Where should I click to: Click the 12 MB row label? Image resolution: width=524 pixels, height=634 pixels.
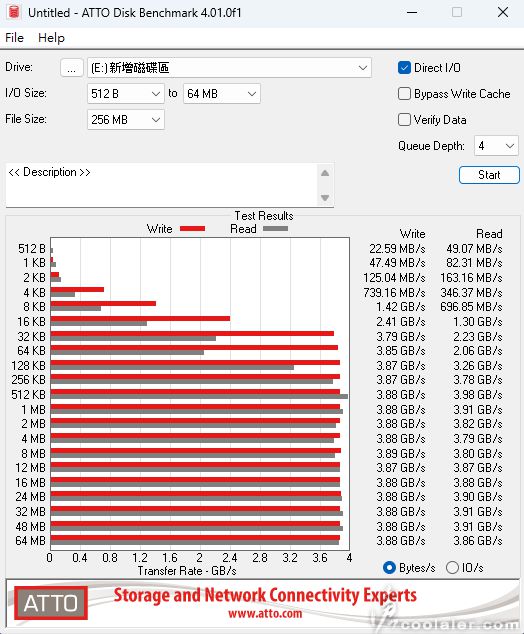point(30,468)
